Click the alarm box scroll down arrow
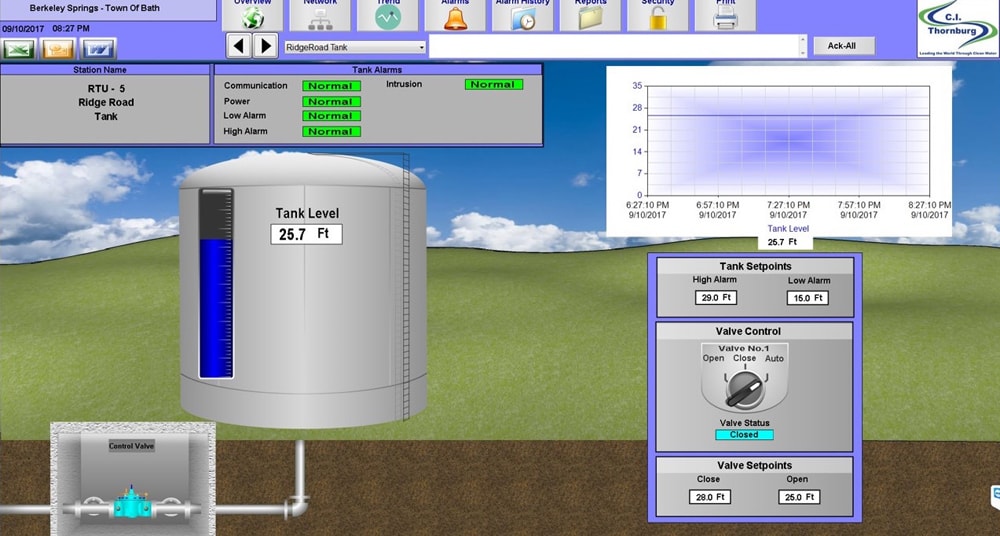The image size is (1000, 536). [803, 54]
